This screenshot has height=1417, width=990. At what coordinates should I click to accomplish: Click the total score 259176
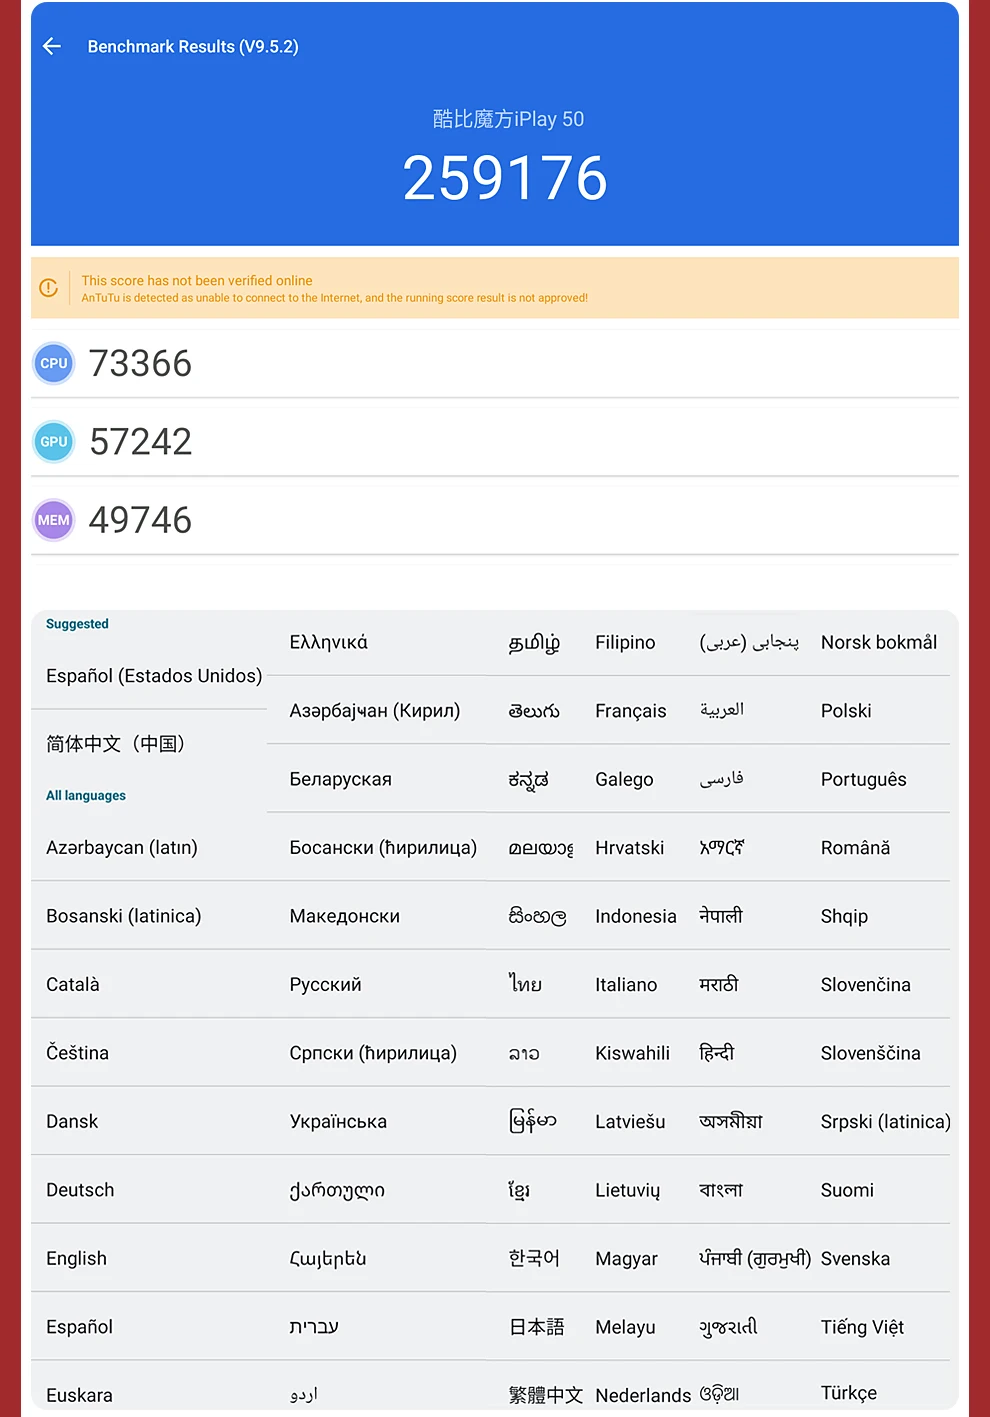(505, 178)
